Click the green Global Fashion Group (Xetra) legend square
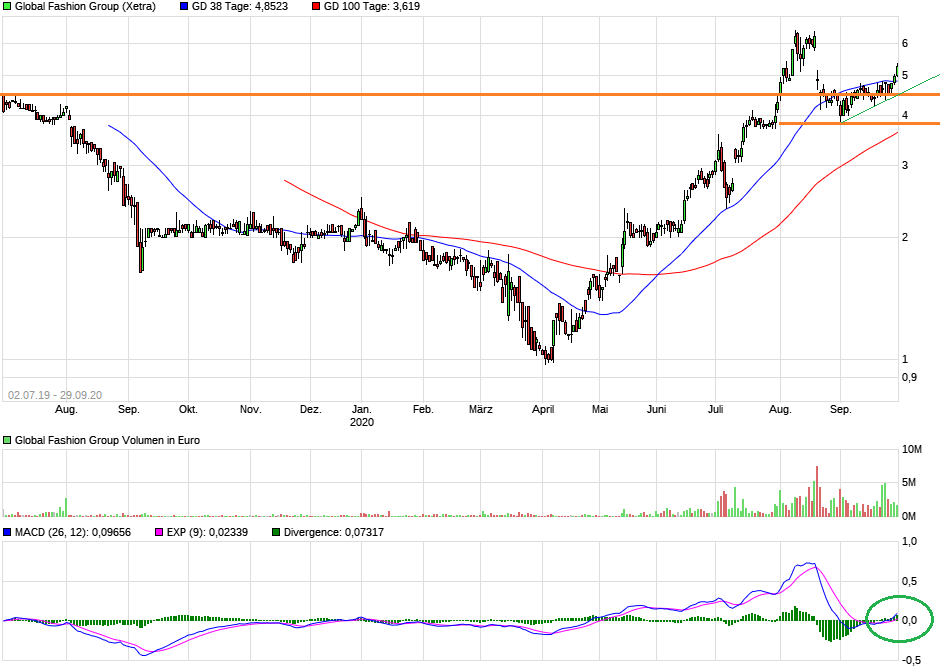The image size is (940, 670). [7, 7]
